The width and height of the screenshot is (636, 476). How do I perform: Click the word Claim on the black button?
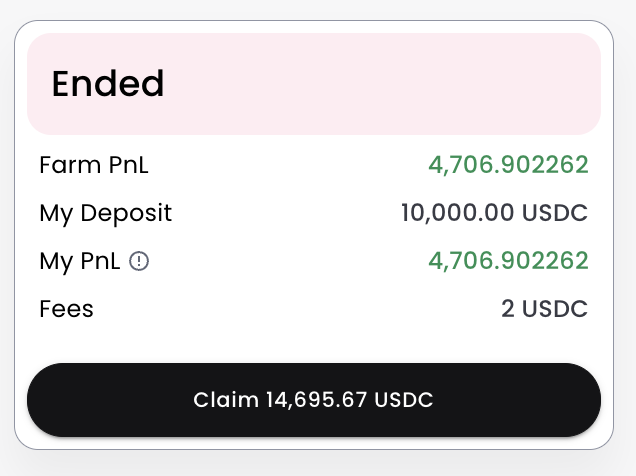tap(226, 400)
